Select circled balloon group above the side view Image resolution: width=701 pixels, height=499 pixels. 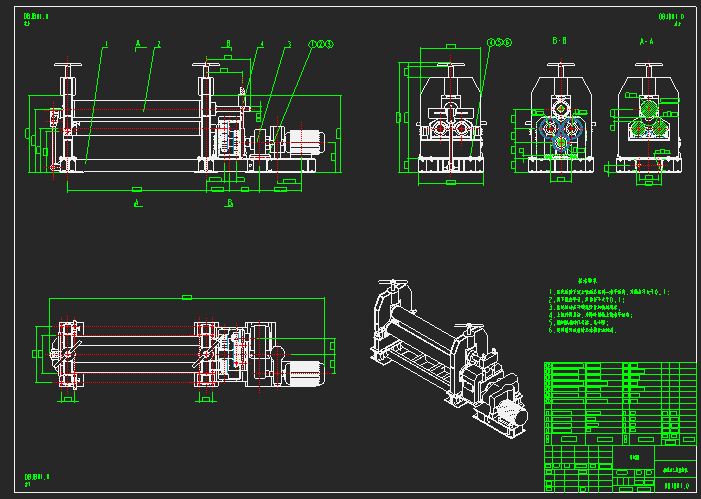click(x=499, y=42)
